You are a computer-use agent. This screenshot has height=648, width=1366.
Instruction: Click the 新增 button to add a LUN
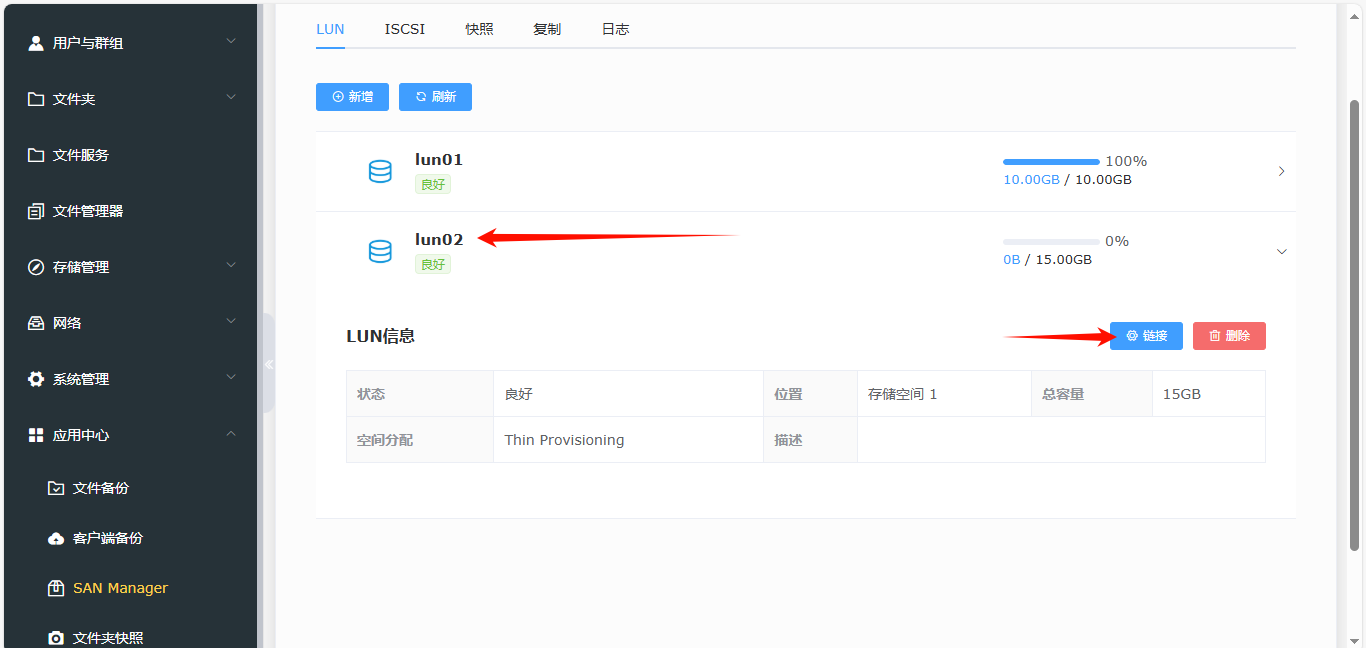[x=352, y=96]
